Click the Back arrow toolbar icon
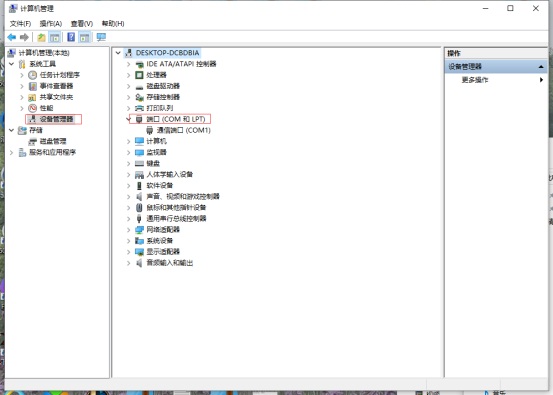Viewport: 553px width, 395px height. (11, 37)
